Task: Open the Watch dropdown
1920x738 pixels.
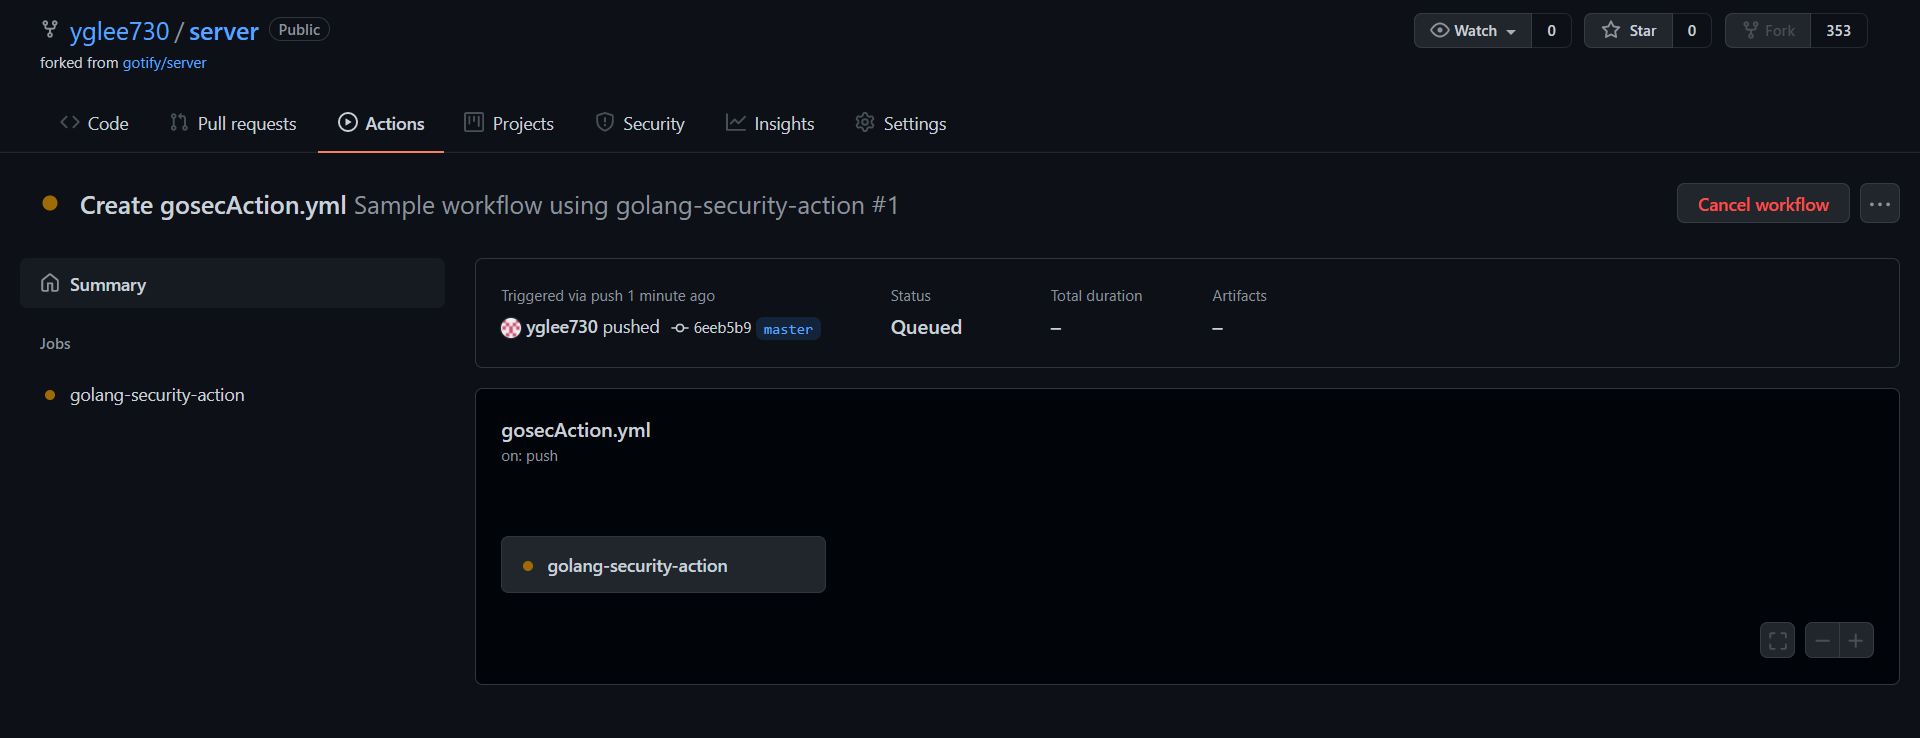Action: point(1473,31)
